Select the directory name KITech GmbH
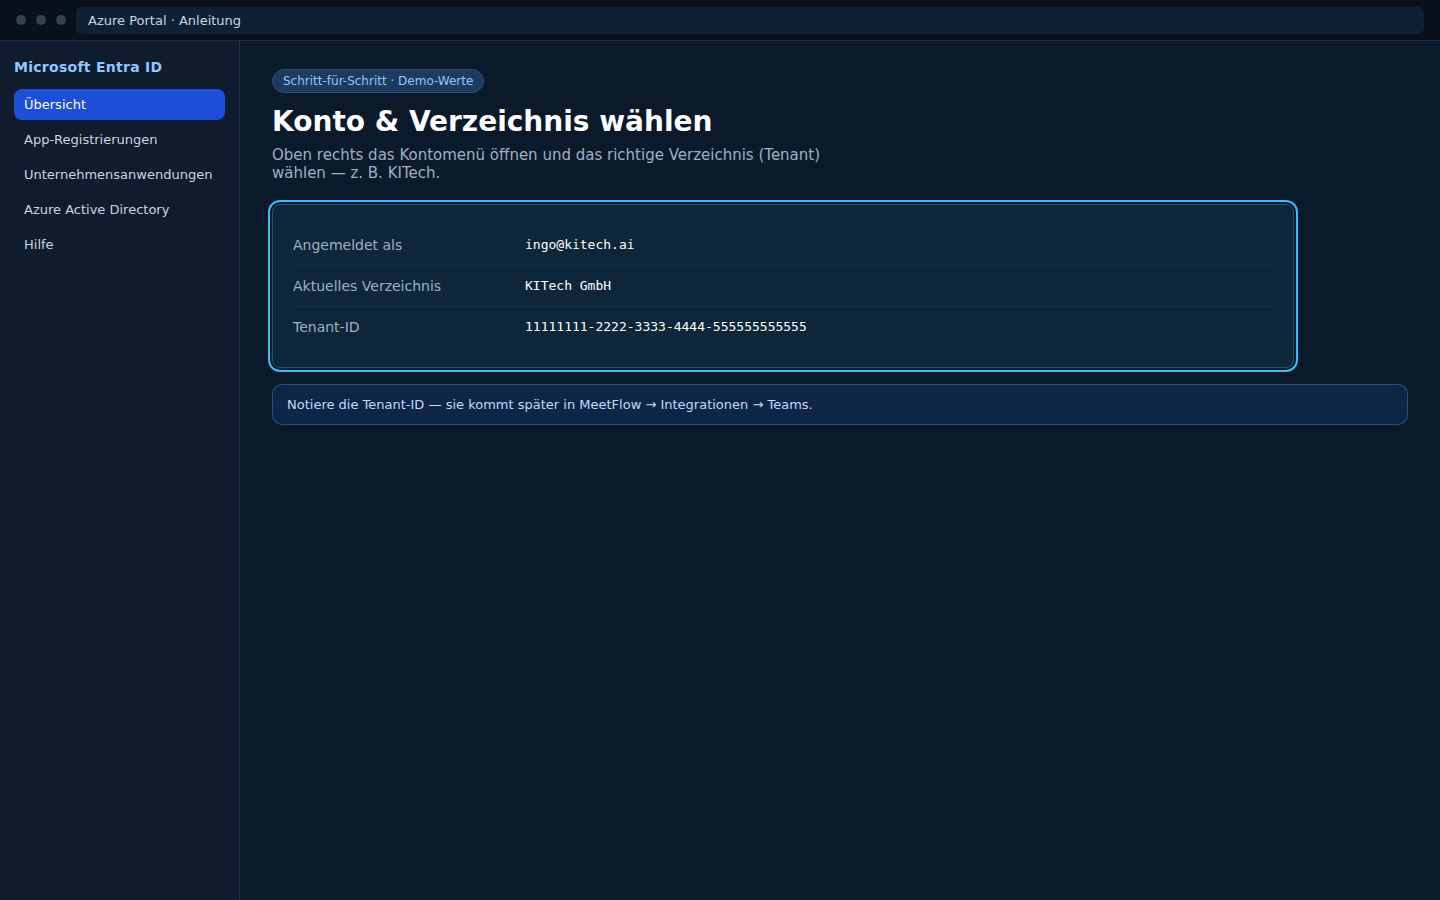Screen dimensions: 1440x900 pyautogui.click(x=568, y=286)
